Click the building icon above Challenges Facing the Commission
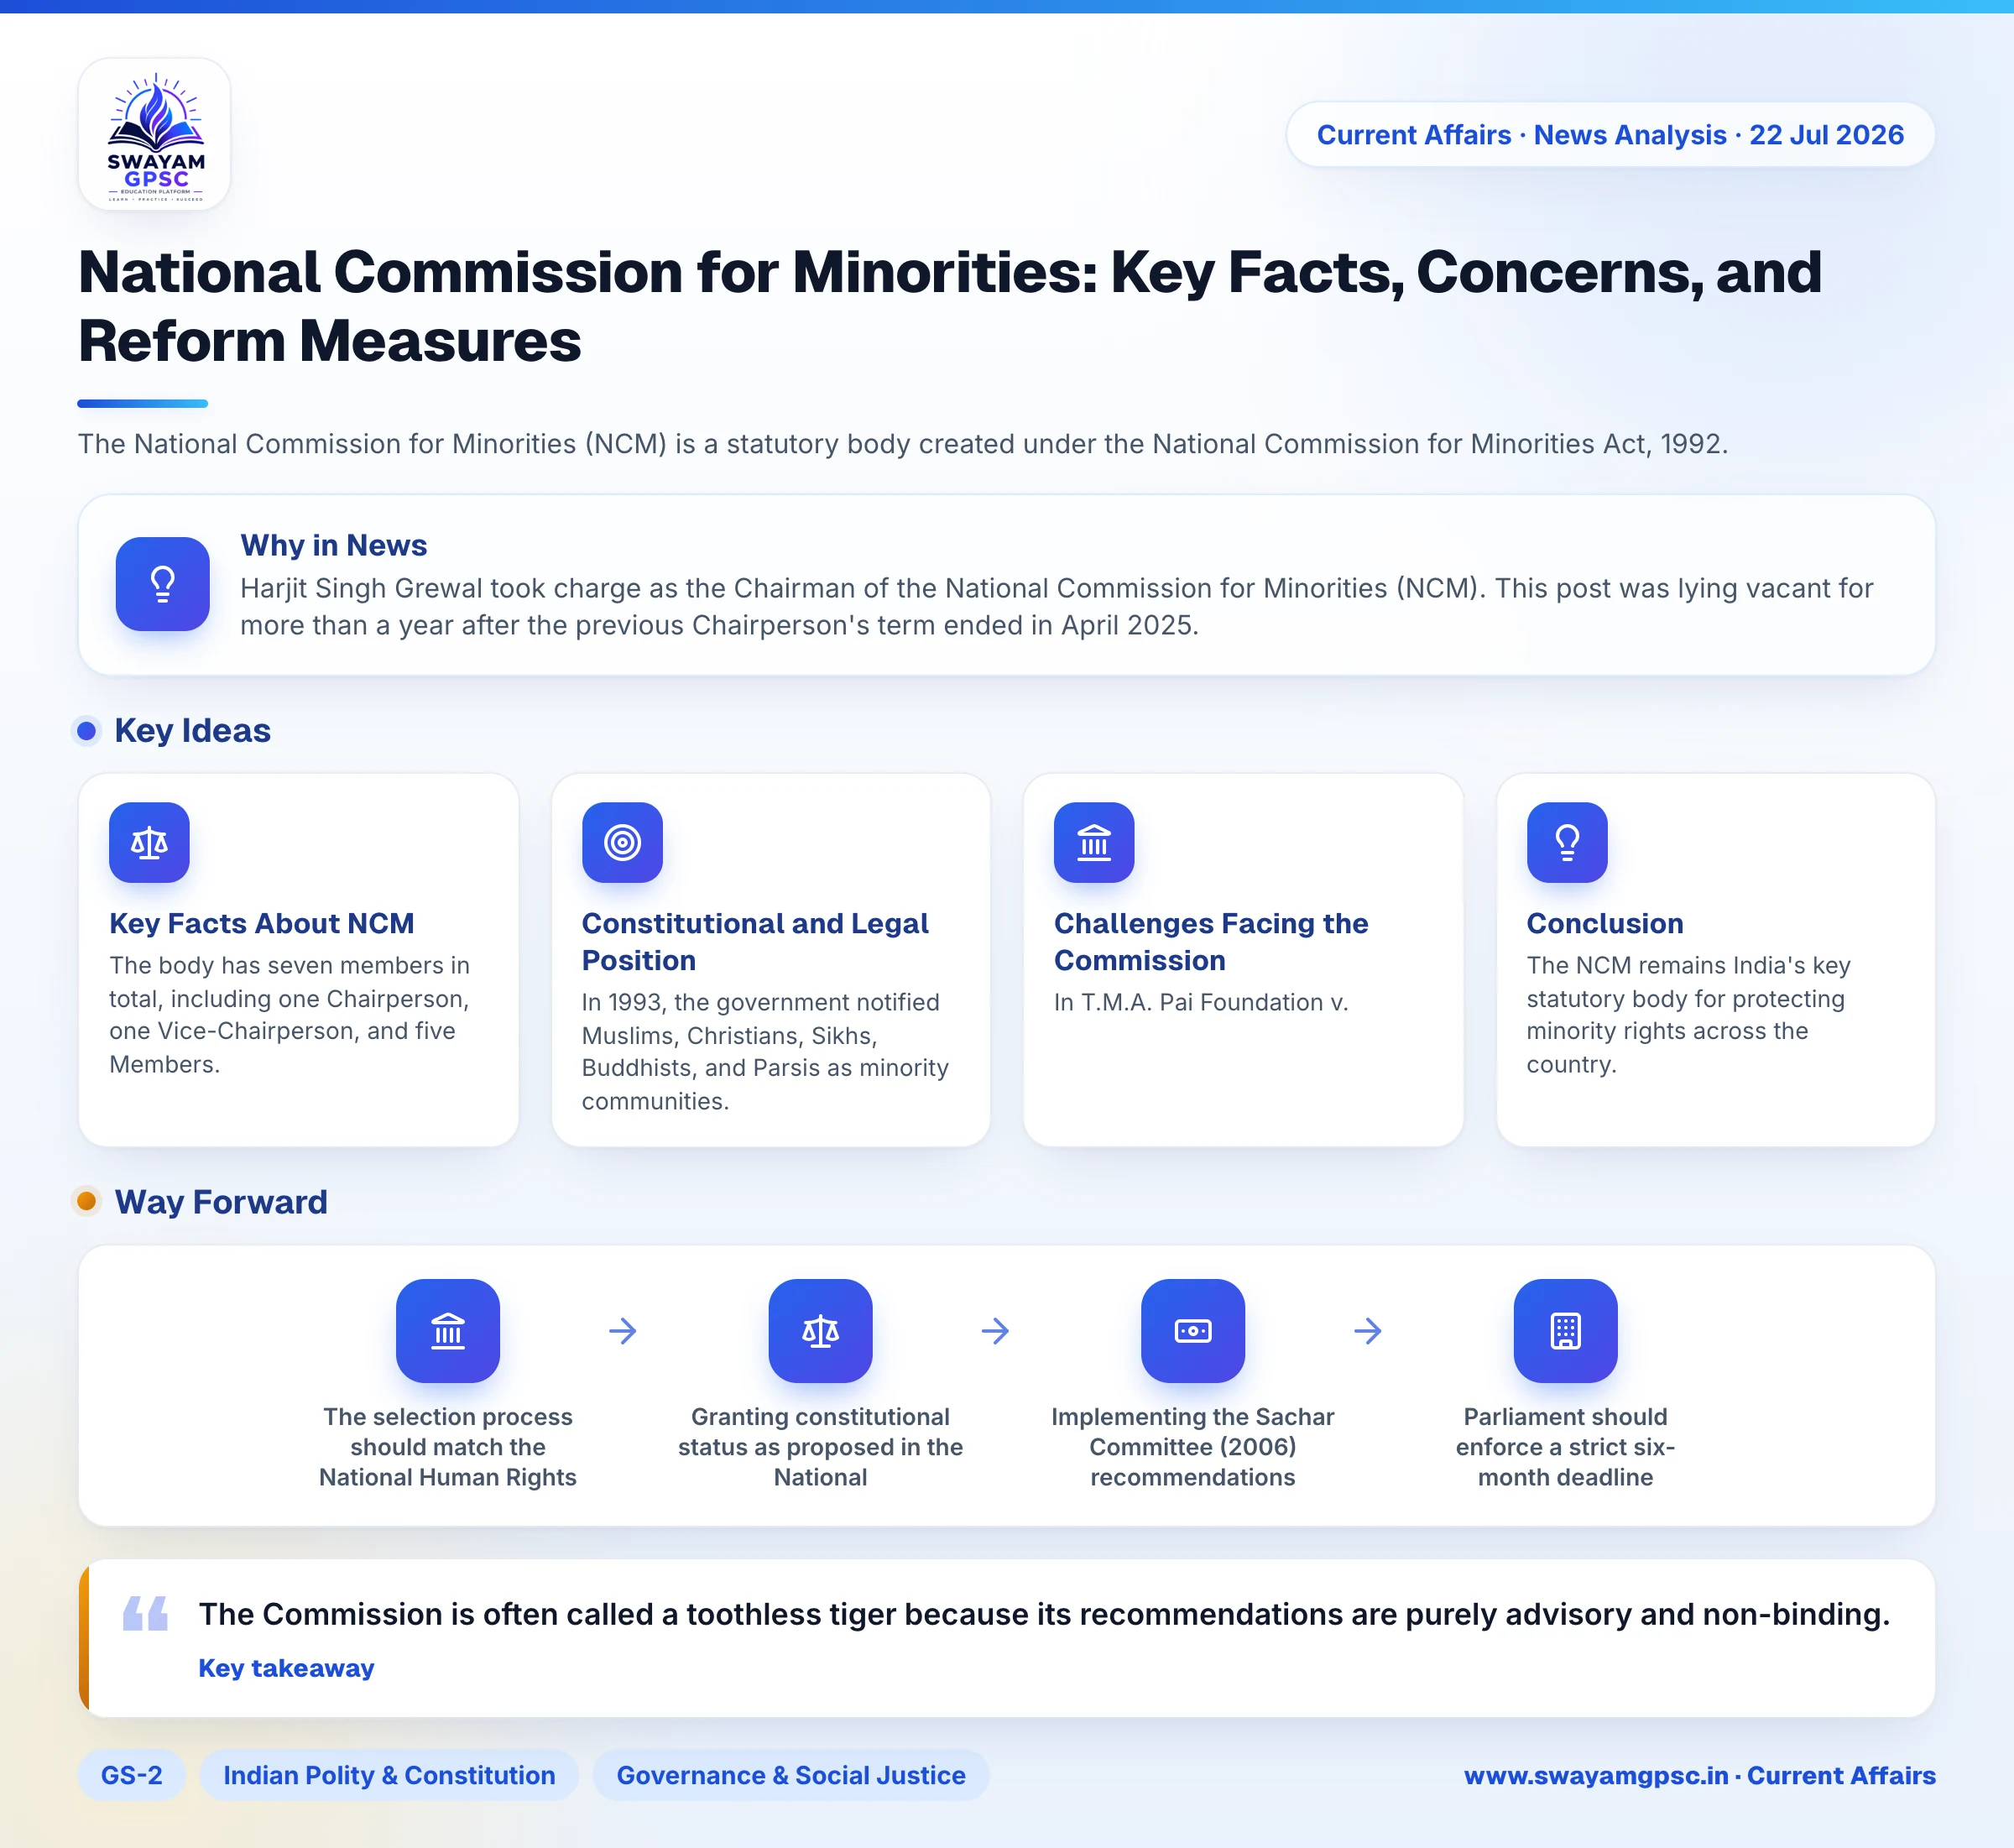The height and width of the screenshot is (1848, 2014). [x=1094, y=843]
